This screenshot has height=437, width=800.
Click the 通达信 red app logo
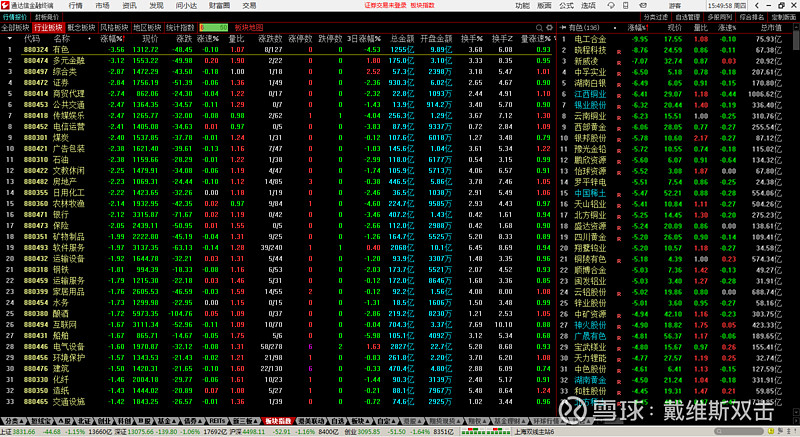[5, 5]
